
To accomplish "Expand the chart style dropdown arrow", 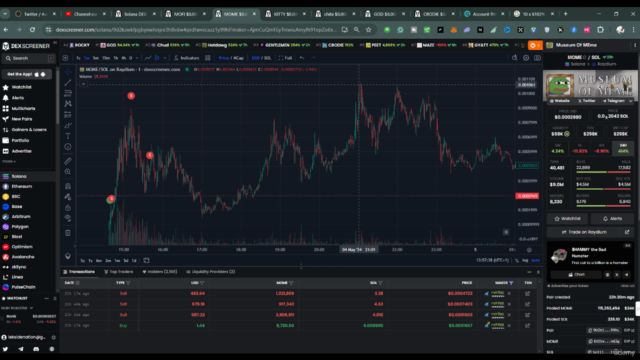I will click(164, 58).
